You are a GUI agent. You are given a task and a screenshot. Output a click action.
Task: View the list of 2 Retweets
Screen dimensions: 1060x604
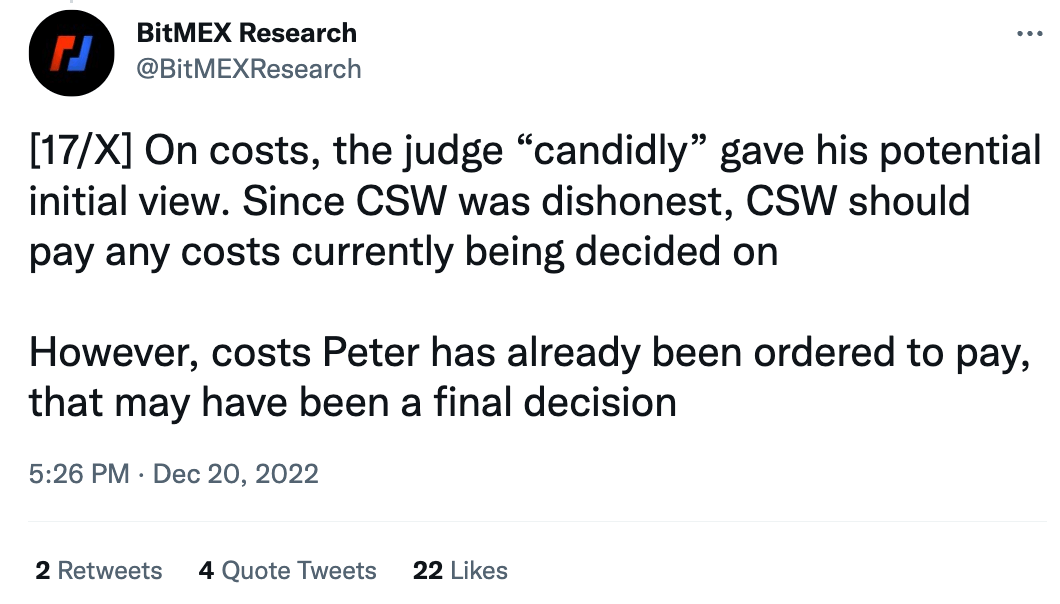[99, 570]
